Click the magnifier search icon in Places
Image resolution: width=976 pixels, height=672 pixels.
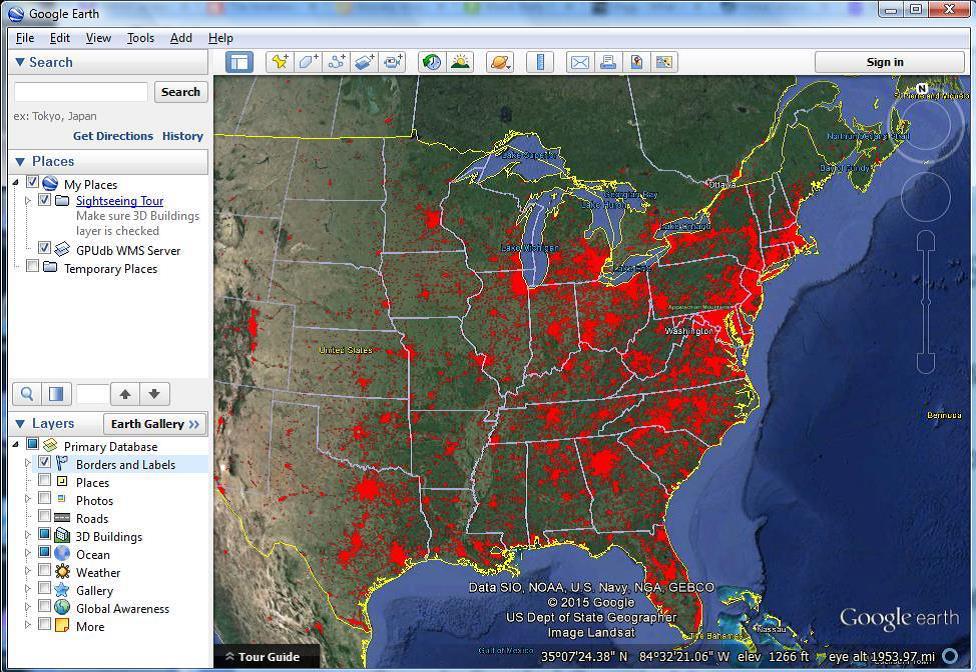[27, 394]
